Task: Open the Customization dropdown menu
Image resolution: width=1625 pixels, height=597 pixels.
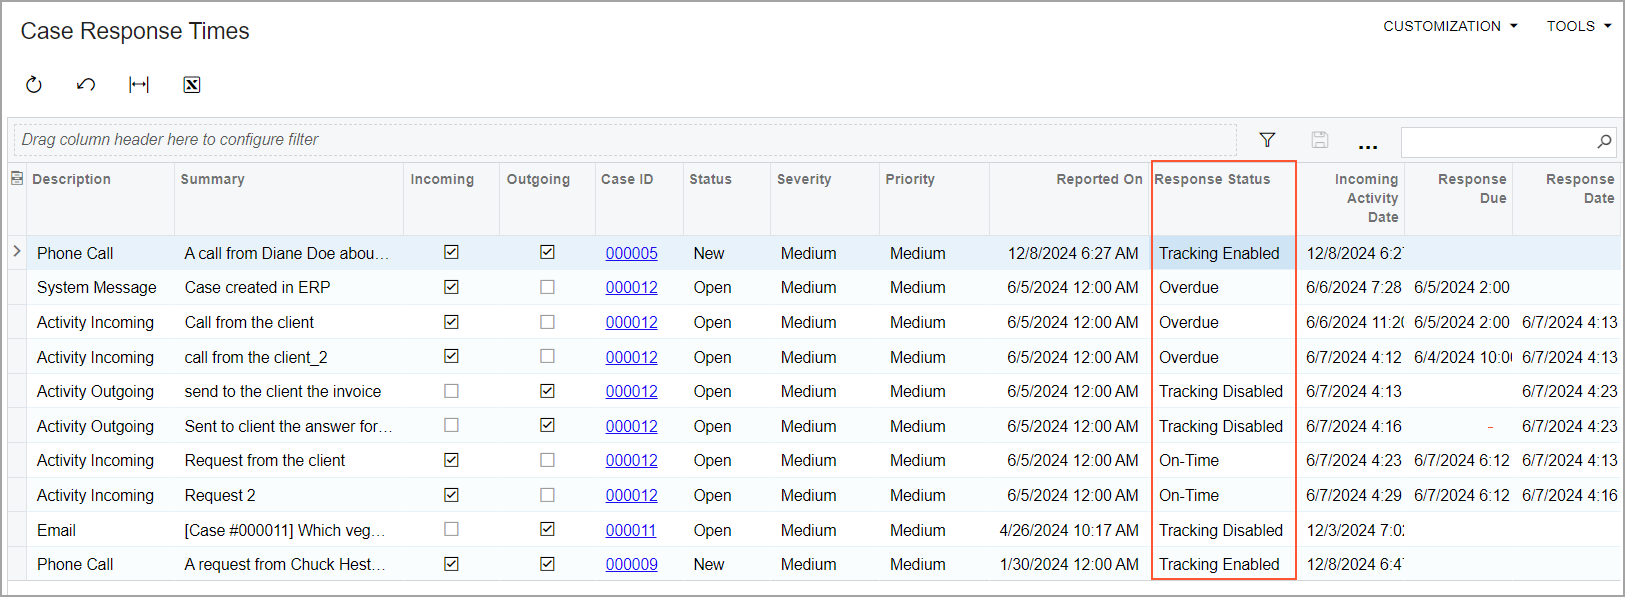Action: coord(1450,26)
